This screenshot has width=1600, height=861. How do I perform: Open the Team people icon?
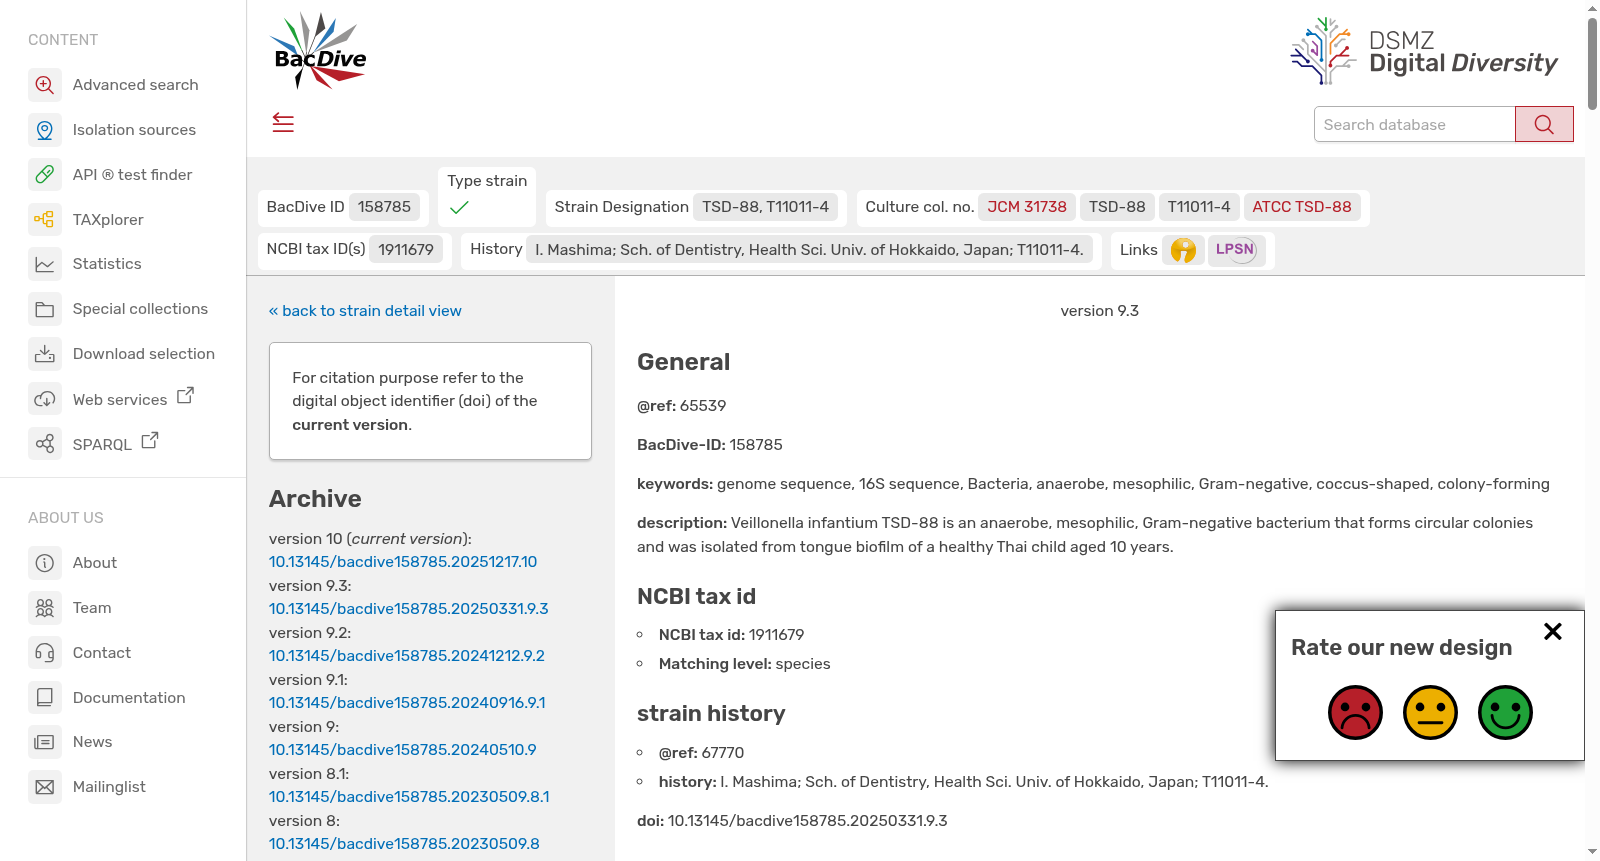(x=45, y=608)
